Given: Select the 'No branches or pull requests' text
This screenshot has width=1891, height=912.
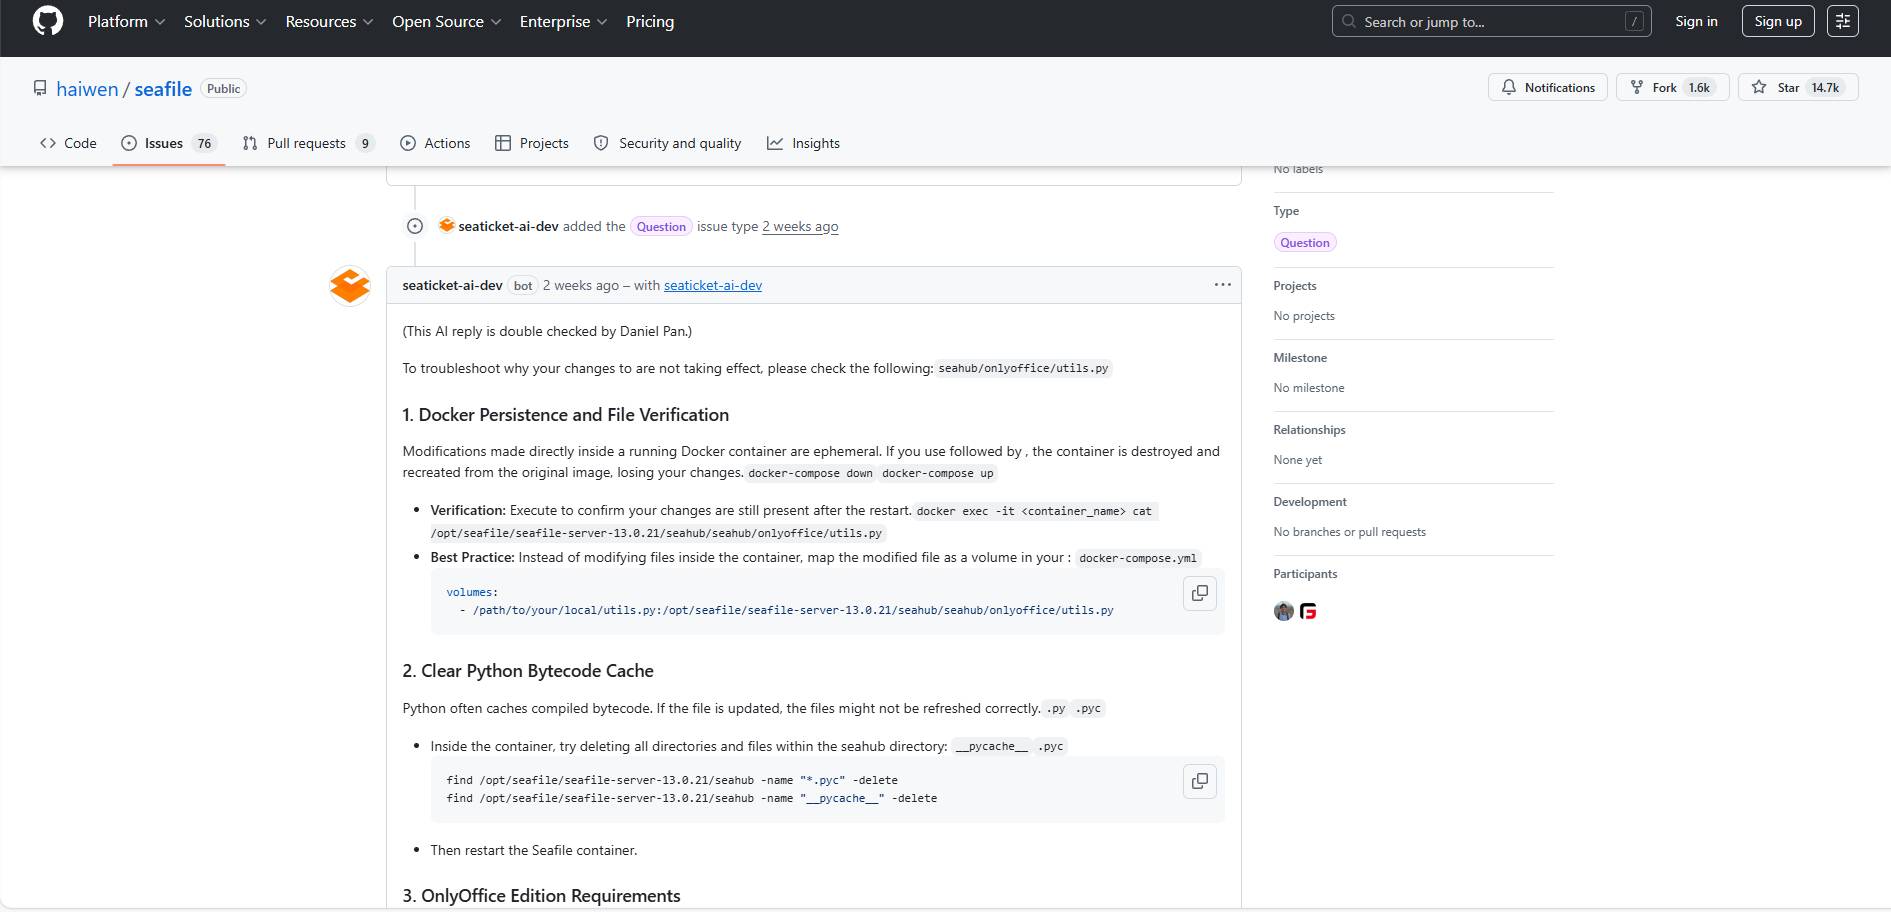Looking at the screenshot, I should (1350, 532).
